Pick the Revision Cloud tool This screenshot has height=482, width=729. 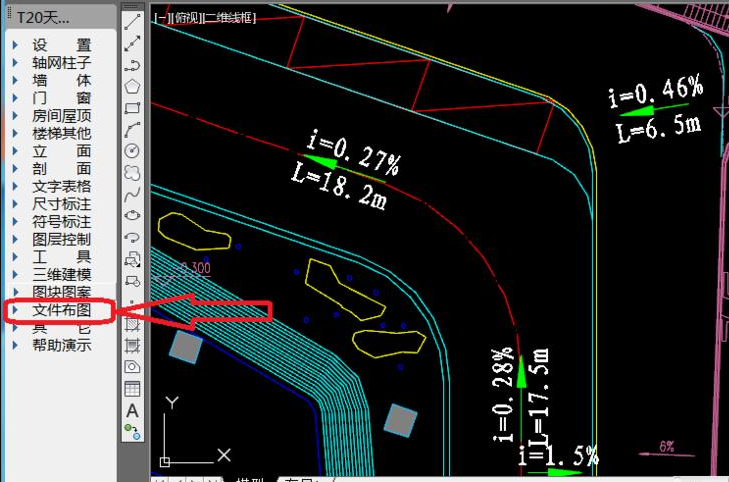coord(132,172)
